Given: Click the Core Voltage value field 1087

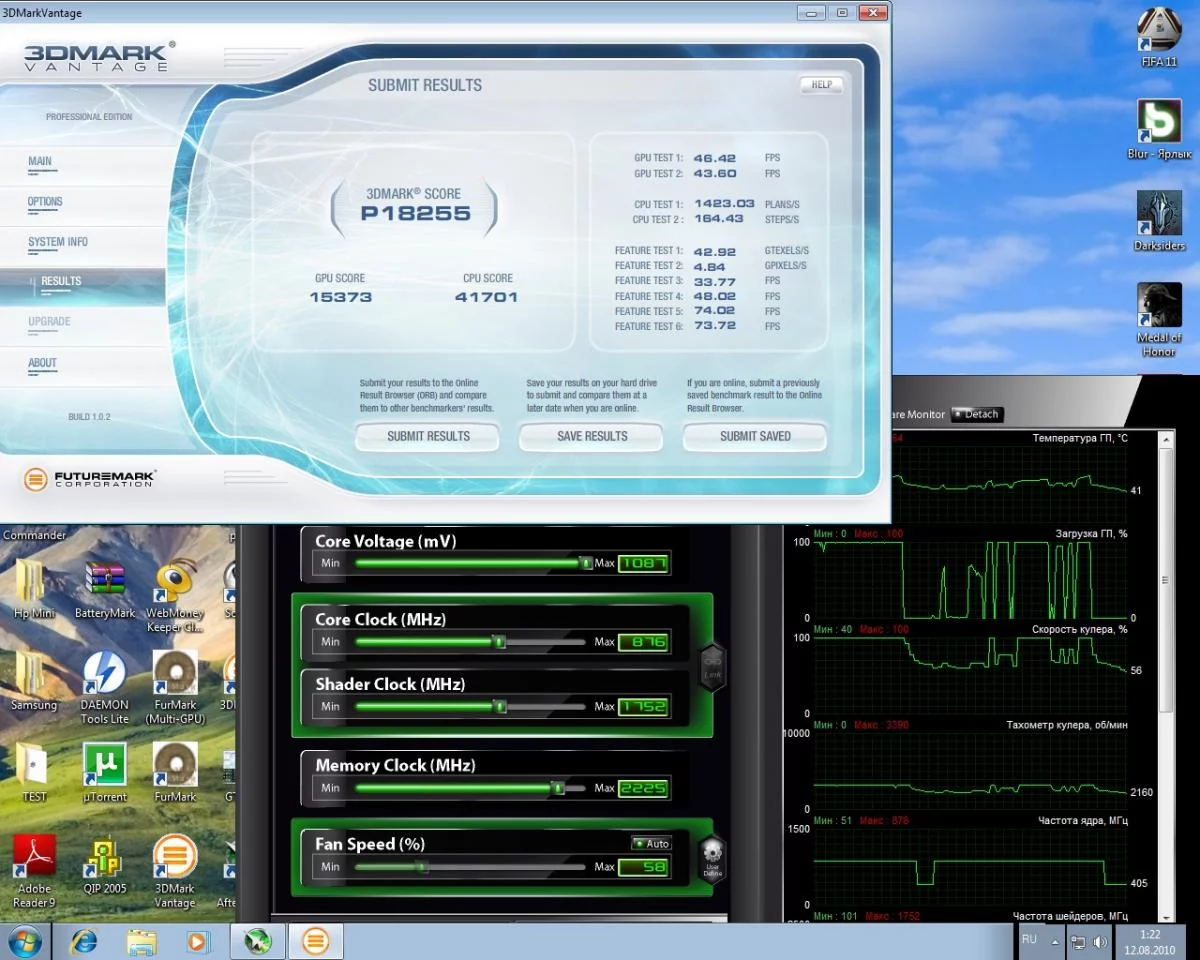Looking at the screenshot, I should pyautogui.click(x=643, y=564).
